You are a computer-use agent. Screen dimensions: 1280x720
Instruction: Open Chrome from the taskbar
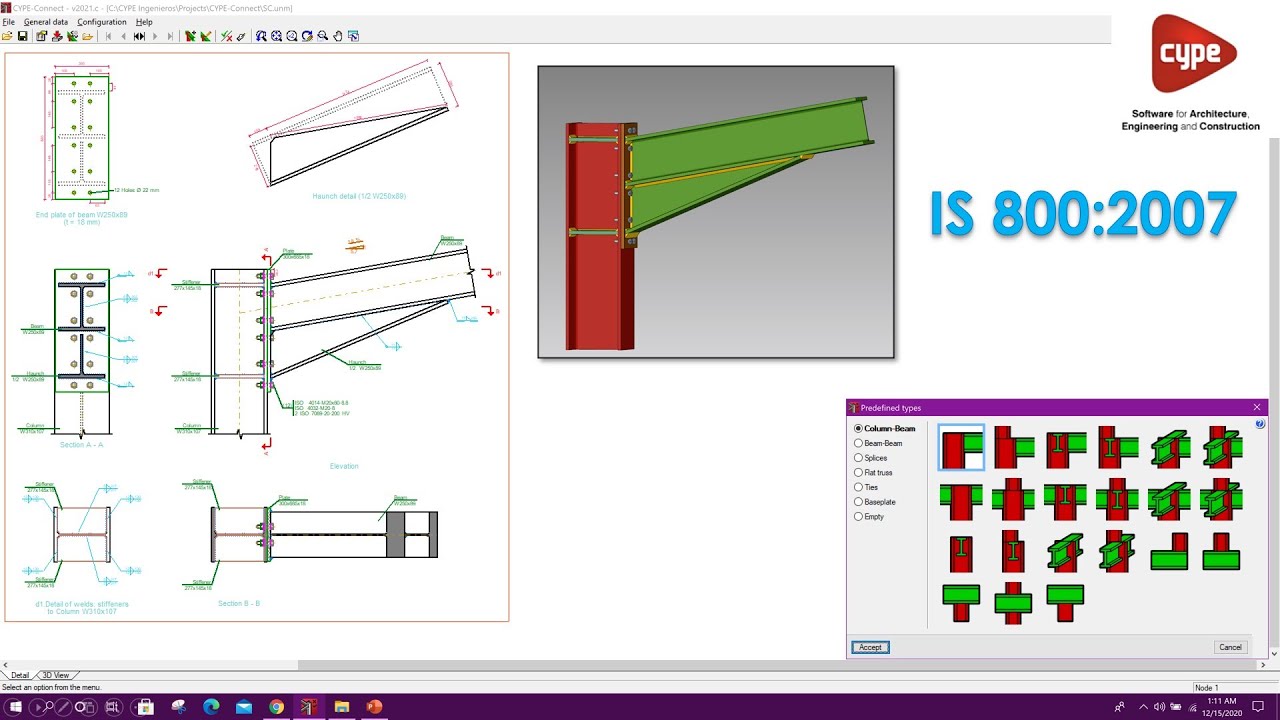(x=276, y=706)
